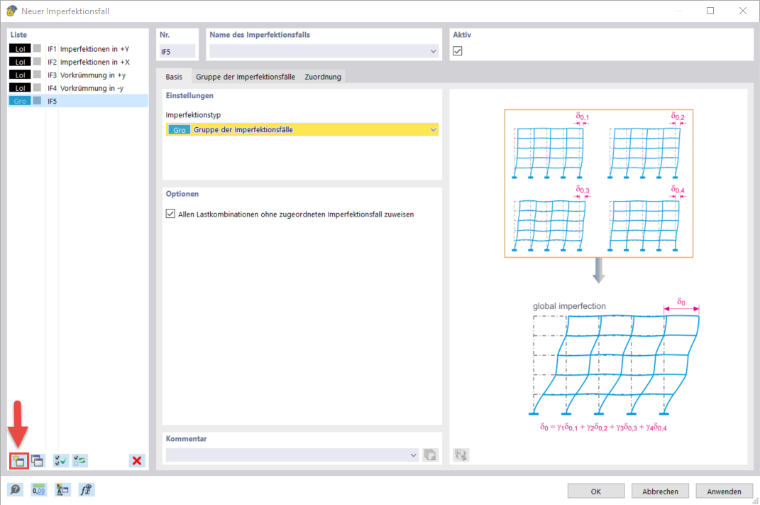Click the Abbrechen button
760x505 pixels.
point(660,491)
